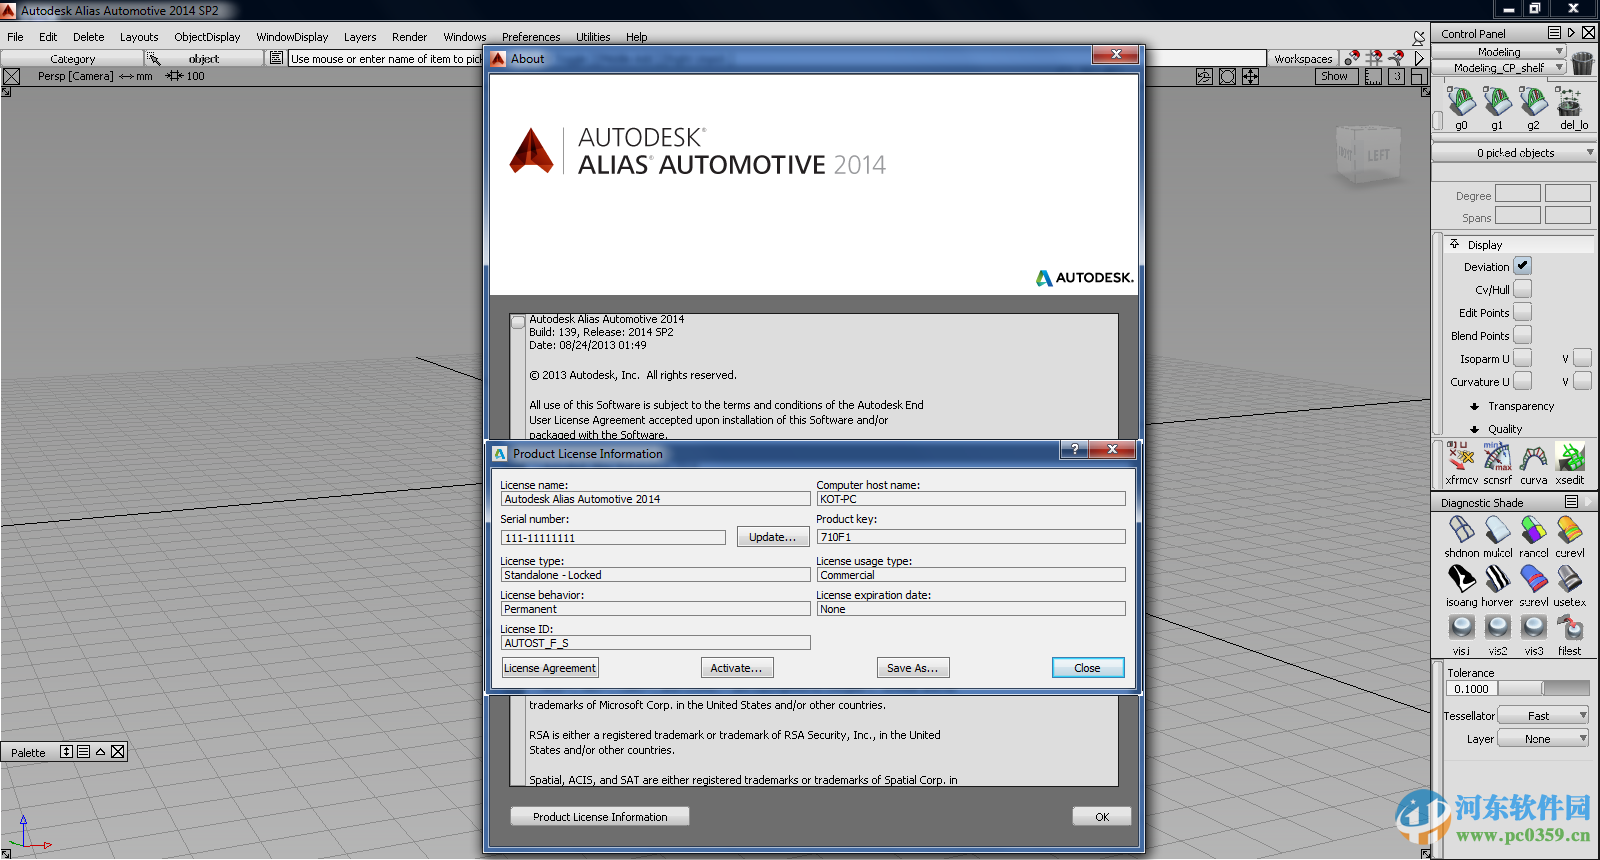Screen dimensions: 1600x860
Task: Click the Product License Information button in About
Action: [600, 817]
